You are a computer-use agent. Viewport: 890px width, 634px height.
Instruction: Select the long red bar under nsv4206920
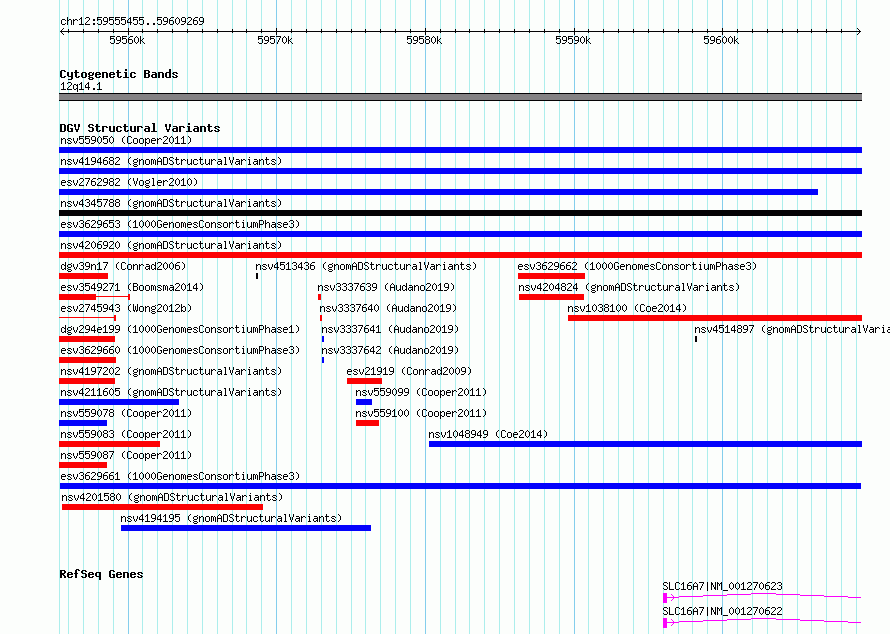tap(460, 255)
